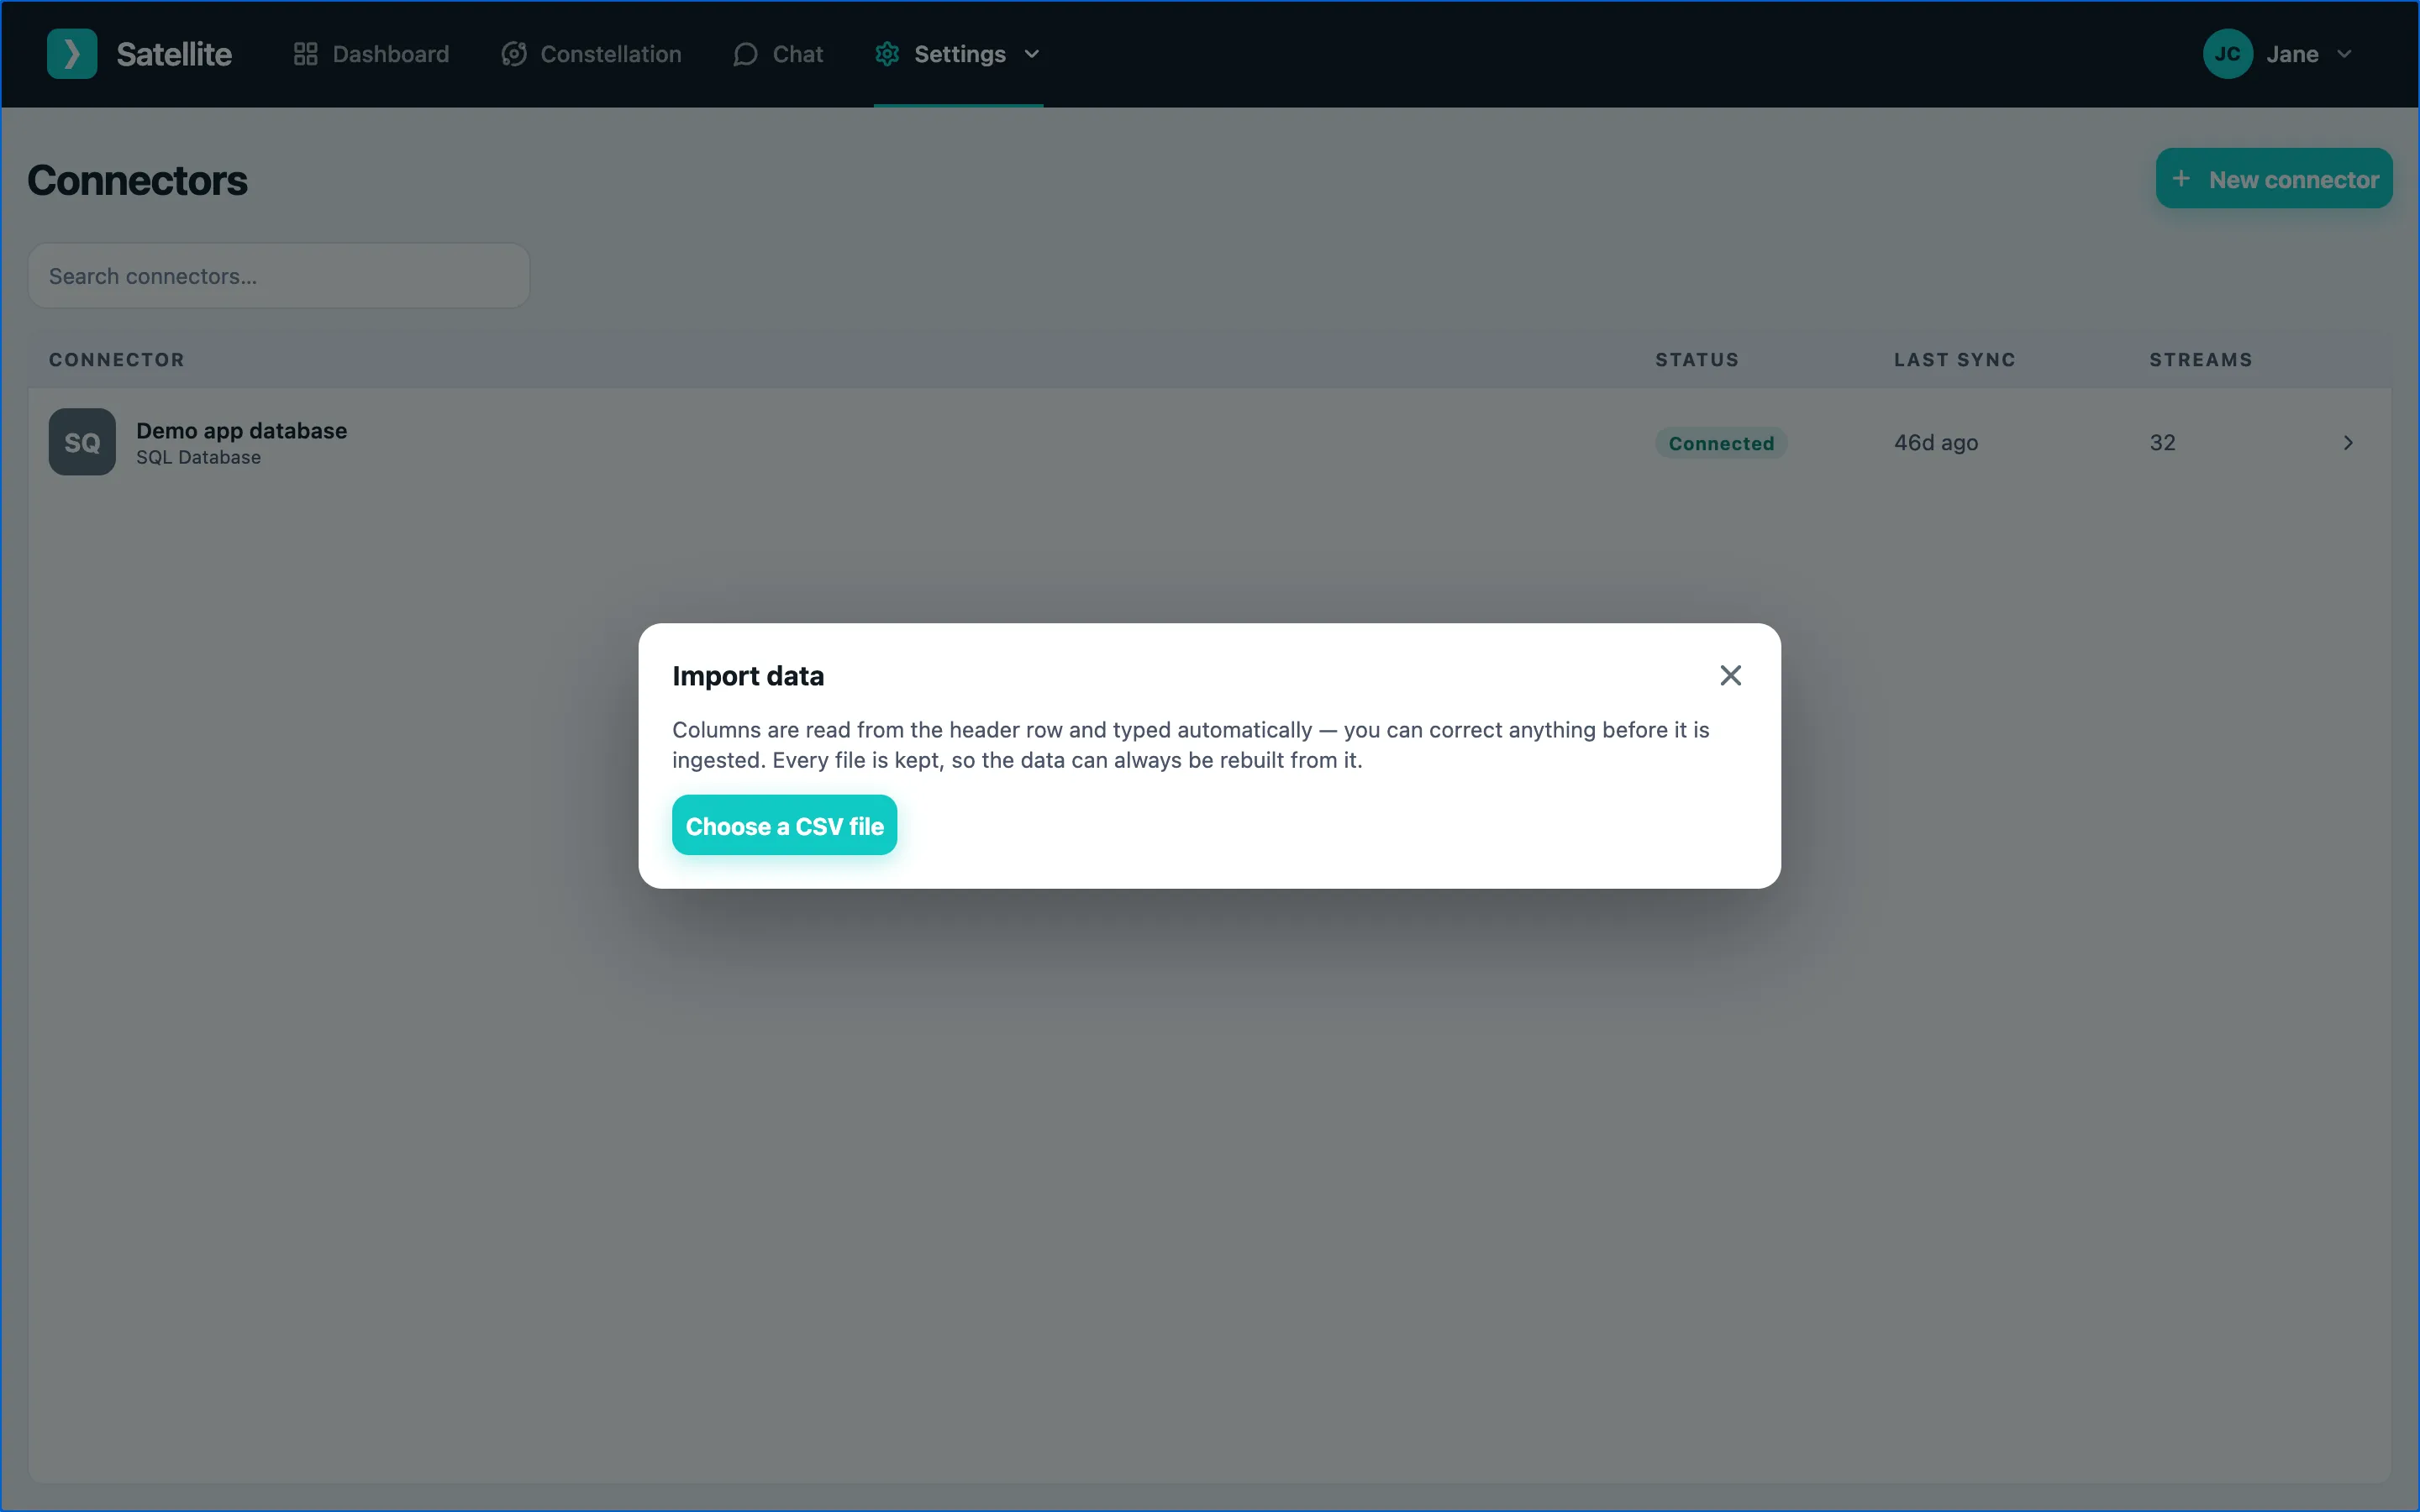This screenshot has height=1512, width=2420.
Task: Click the 46d ago last sync value
Action: point(1936,442)
